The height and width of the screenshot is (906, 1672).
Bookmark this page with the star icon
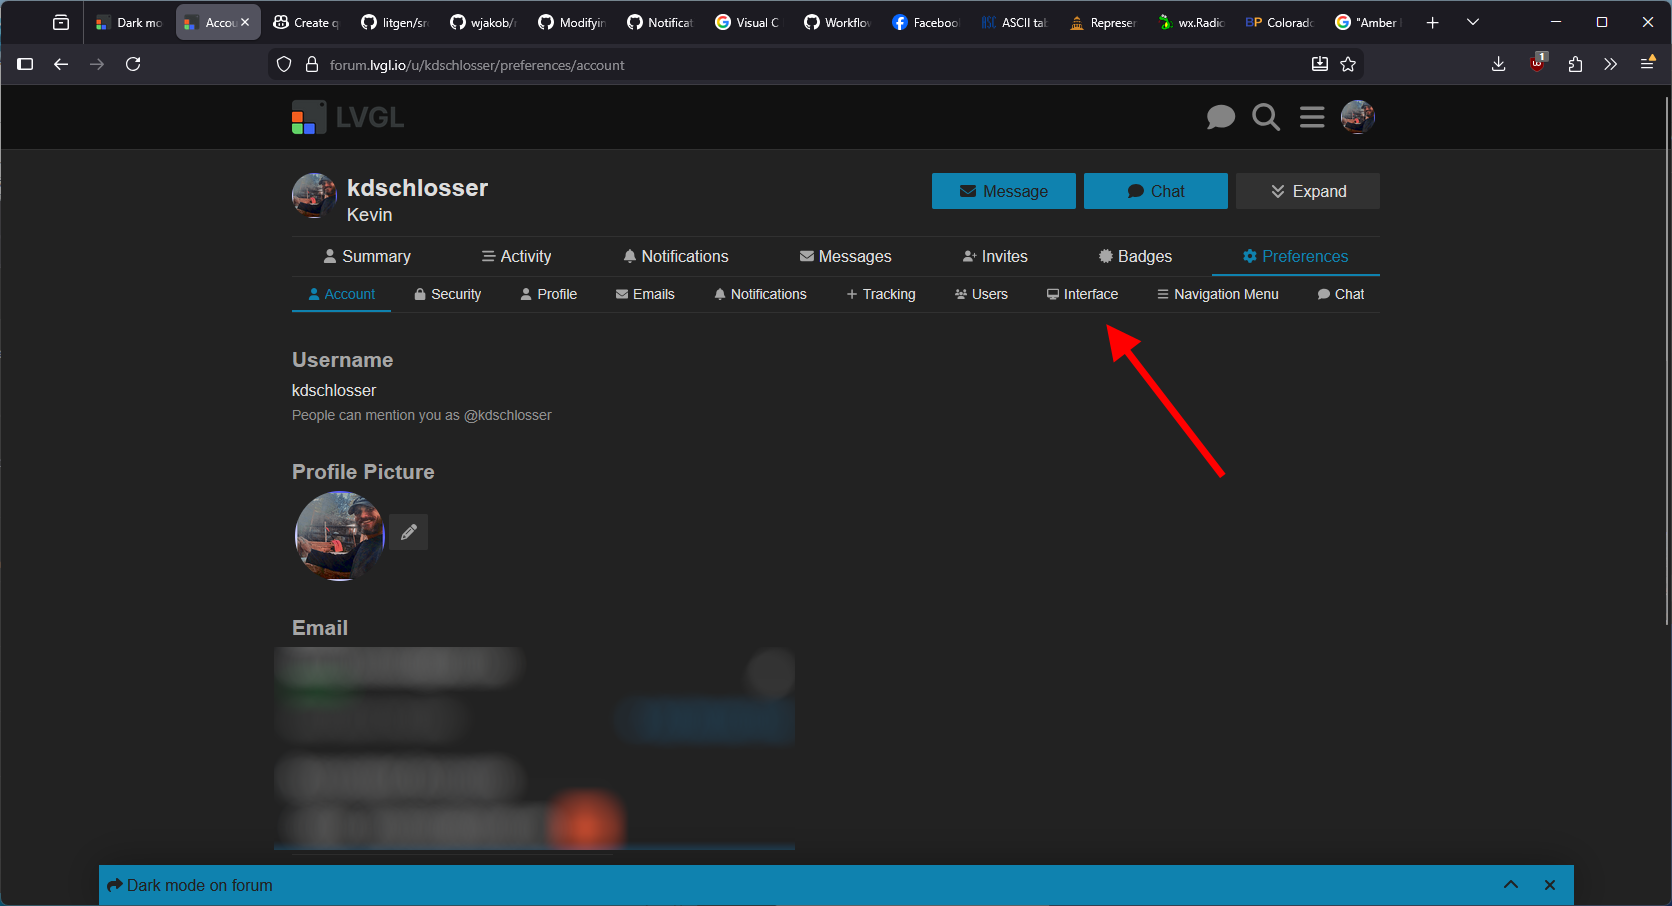click(1348, 64)
